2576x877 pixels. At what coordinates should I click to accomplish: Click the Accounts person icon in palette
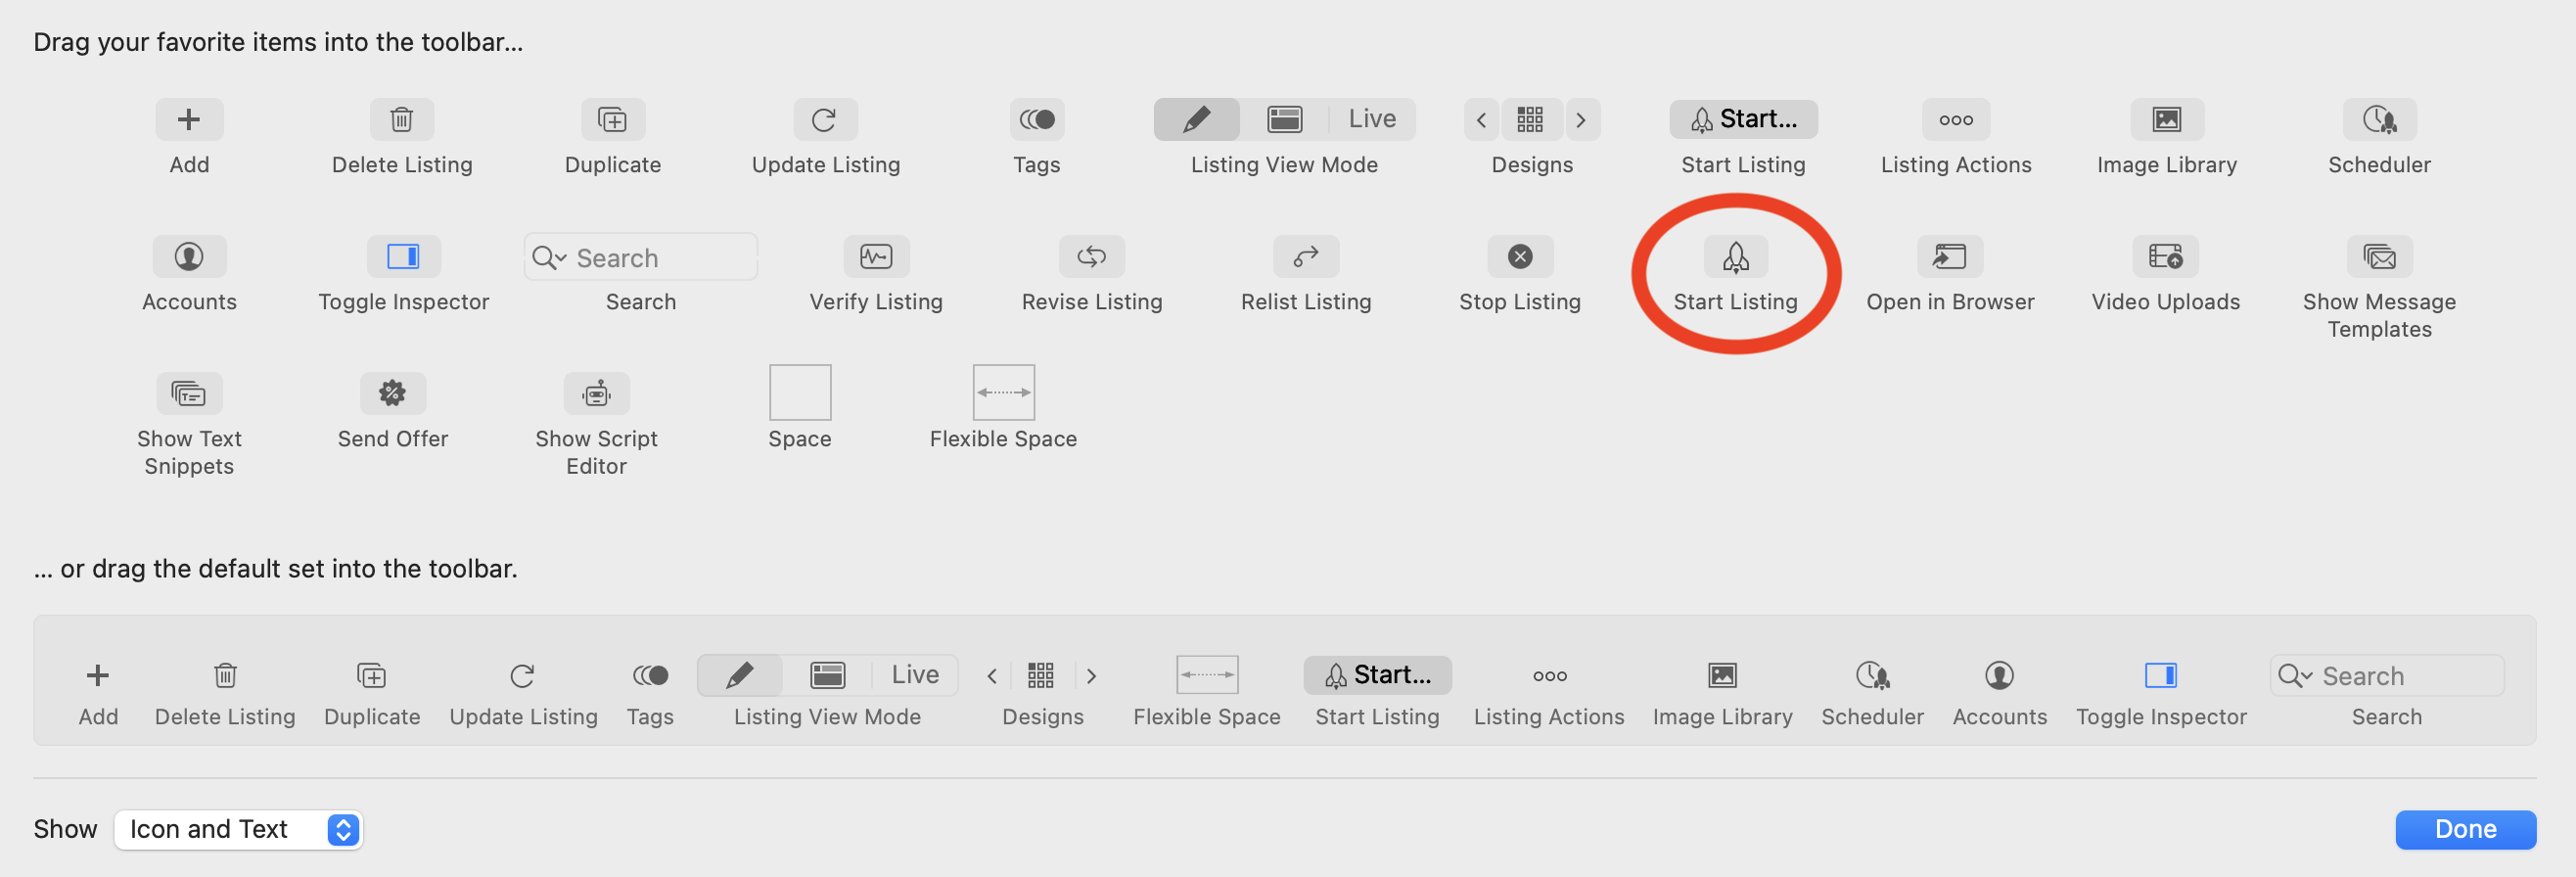pos(189,257)
